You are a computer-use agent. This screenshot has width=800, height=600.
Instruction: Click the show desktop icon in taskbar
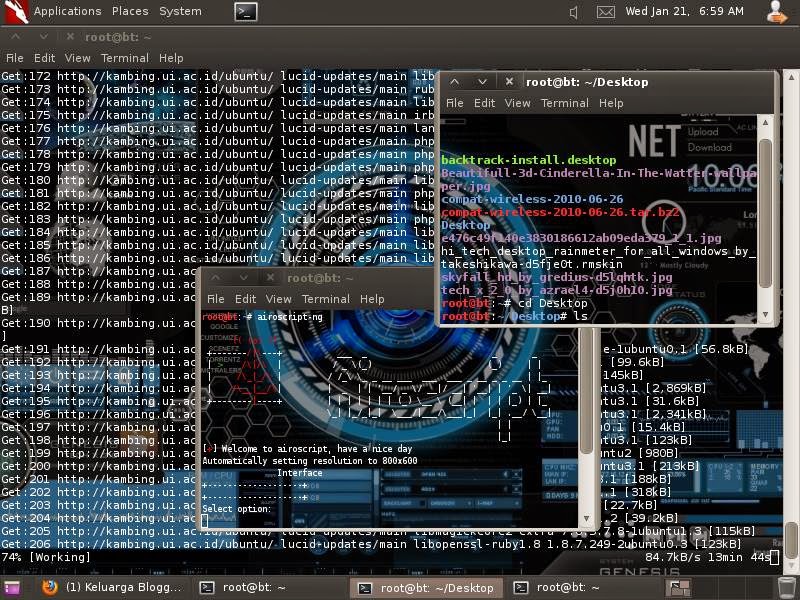pyautogui.click(x=12, y=588)
